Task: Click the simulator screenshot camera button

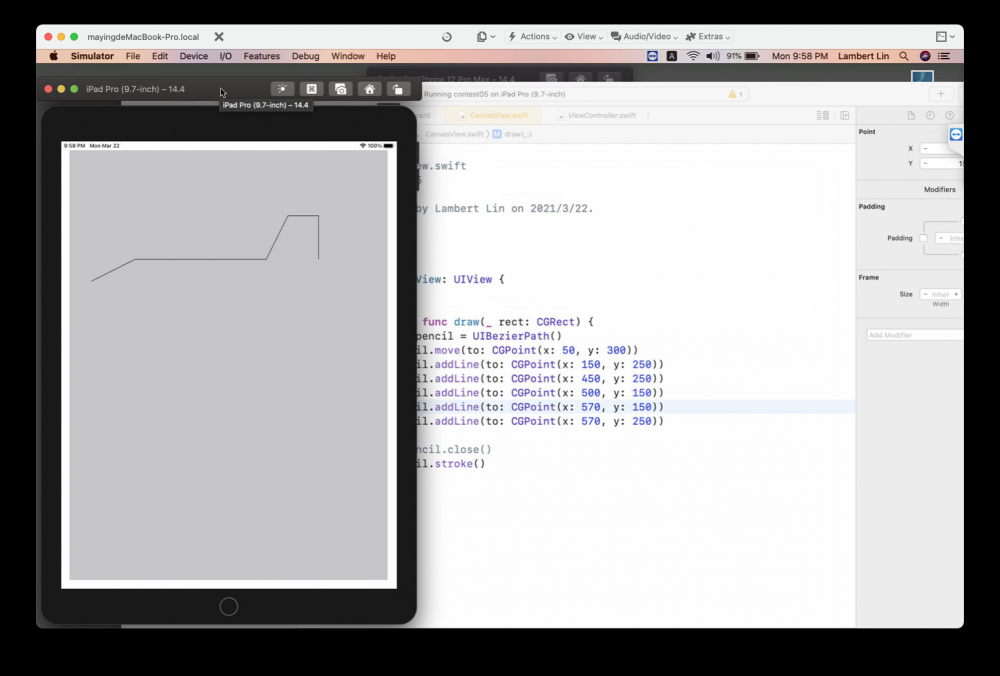Action: pyautogui.click(x=341, y=89)
